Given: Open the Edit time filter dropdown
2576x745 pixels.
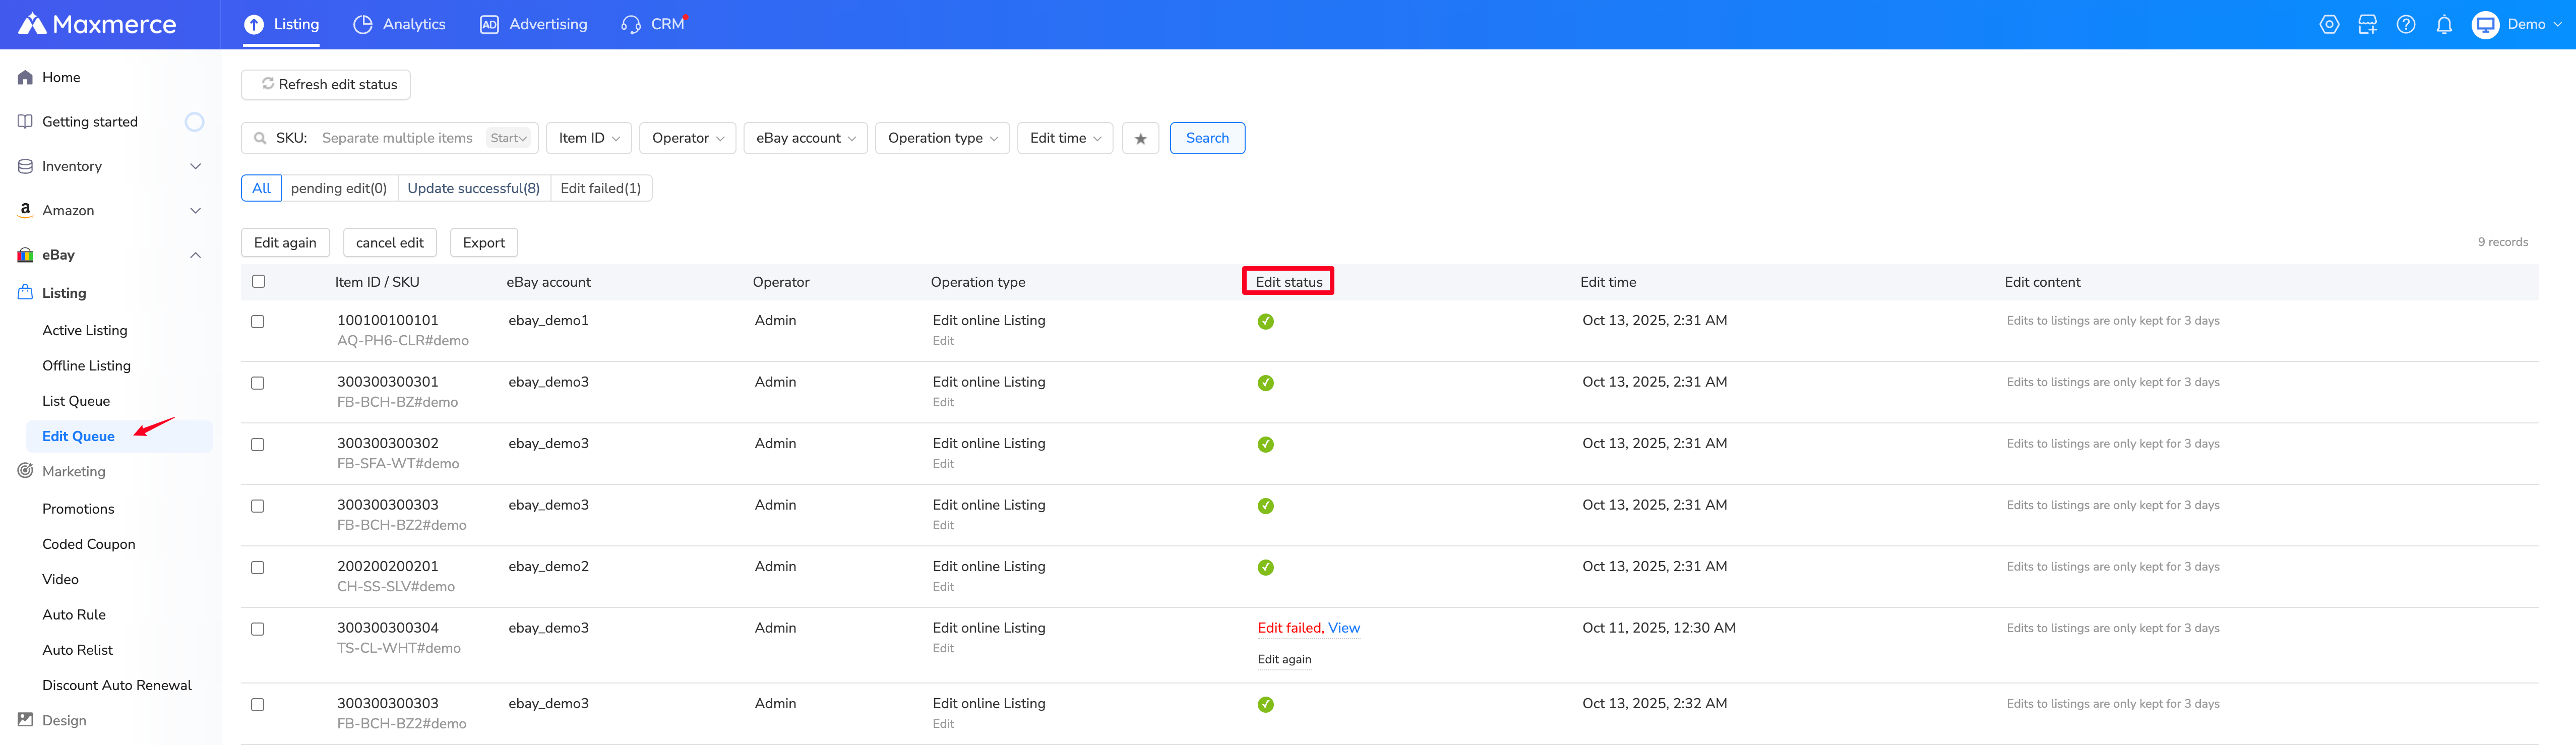Looking at the screenshot, I should click(1065, 138).
